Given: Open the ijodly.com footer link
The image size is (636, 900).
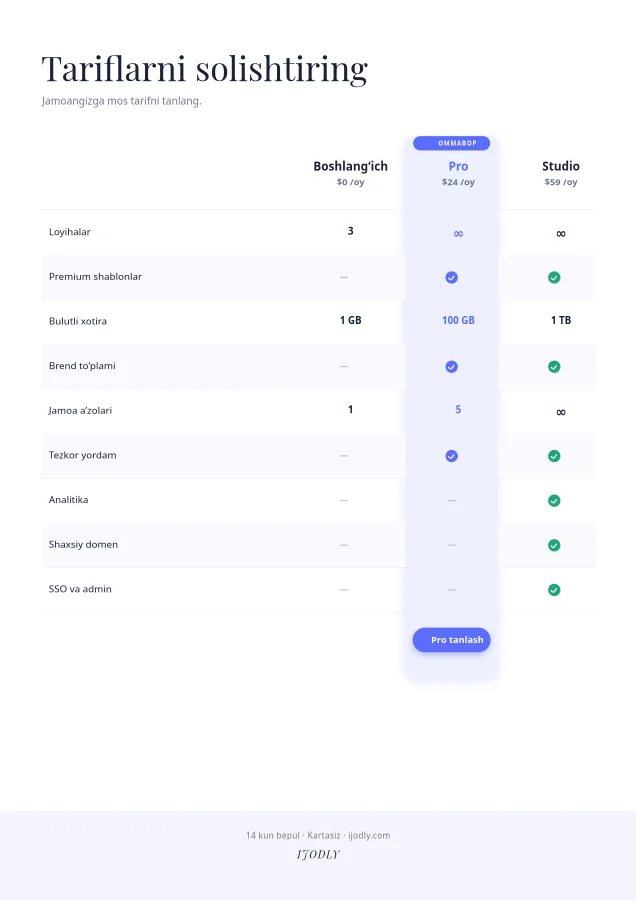Looking at the screenshot, I should pos(369,835).
